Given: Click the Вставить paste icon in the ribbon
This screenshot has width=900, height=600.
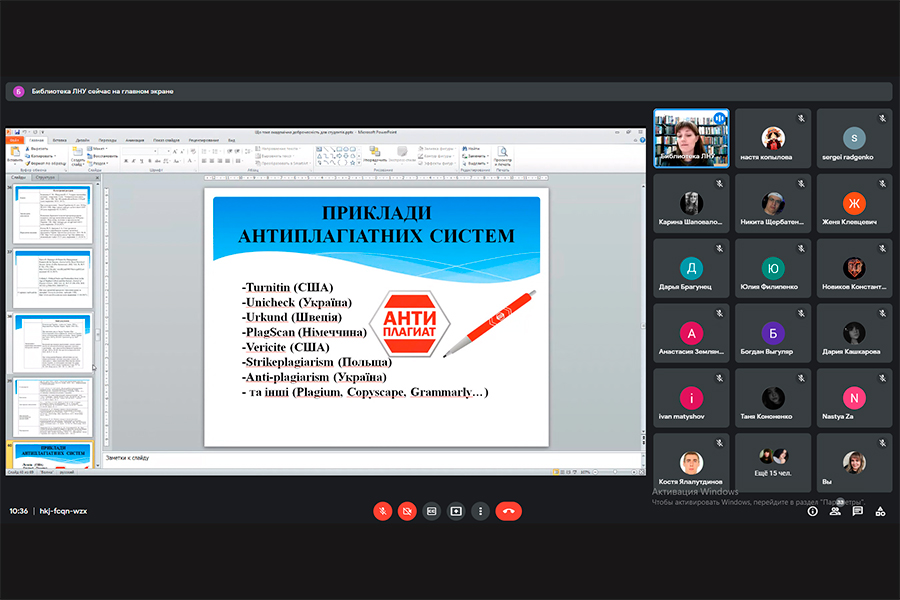Looking at the screenshot, I should (14, 153).
